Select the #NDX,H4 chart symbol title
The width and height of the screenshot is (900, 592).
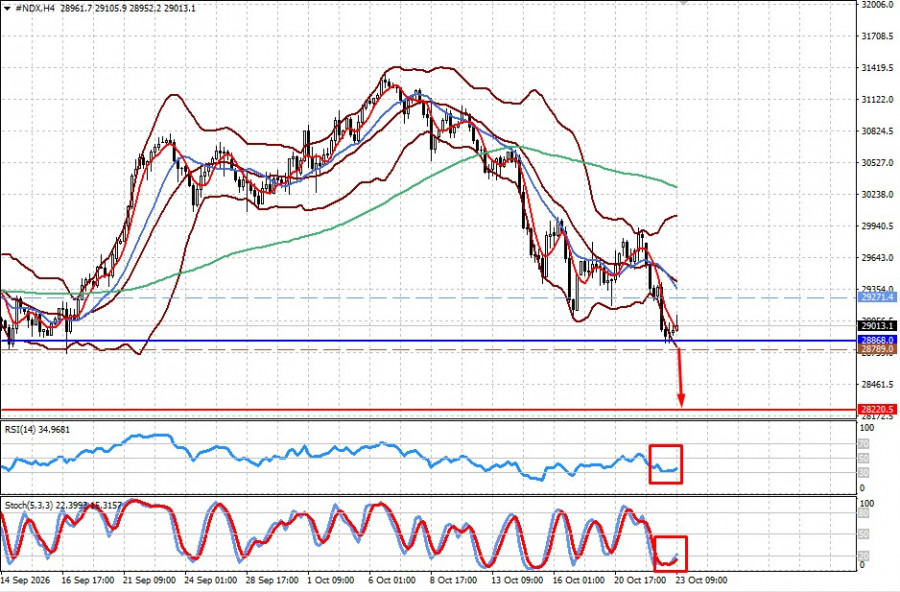pos(35,9)
